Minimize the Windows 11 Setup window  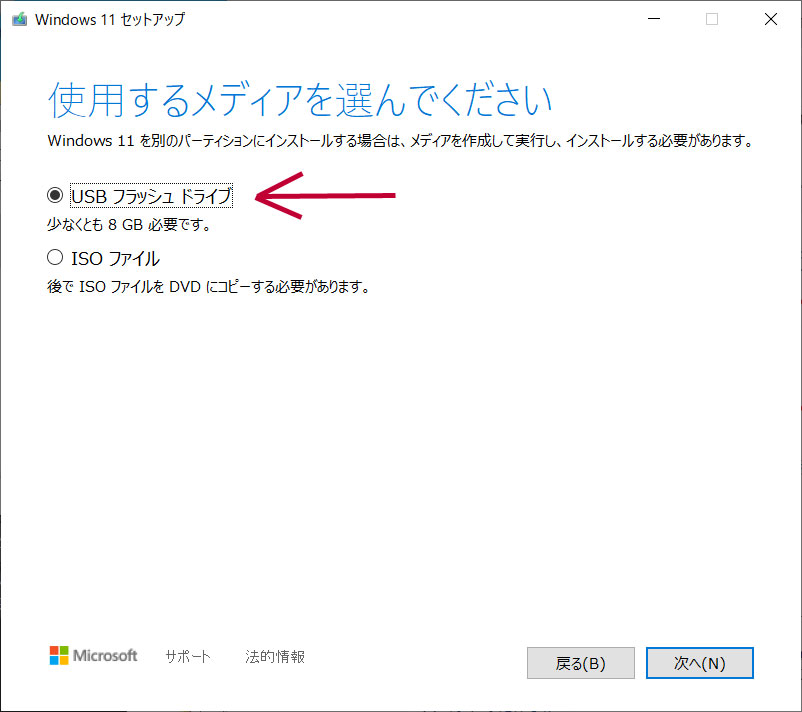(652, 19)
